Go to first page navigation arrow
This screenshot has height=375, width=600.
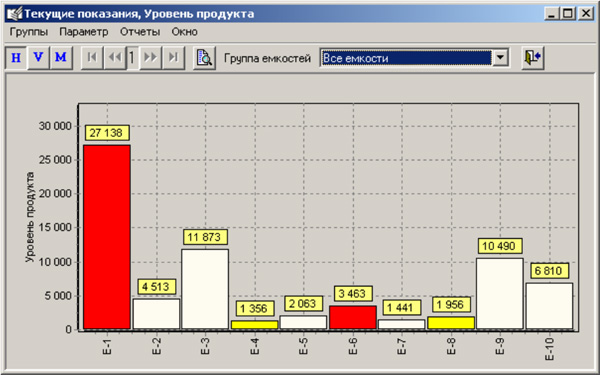coord(92,57)
